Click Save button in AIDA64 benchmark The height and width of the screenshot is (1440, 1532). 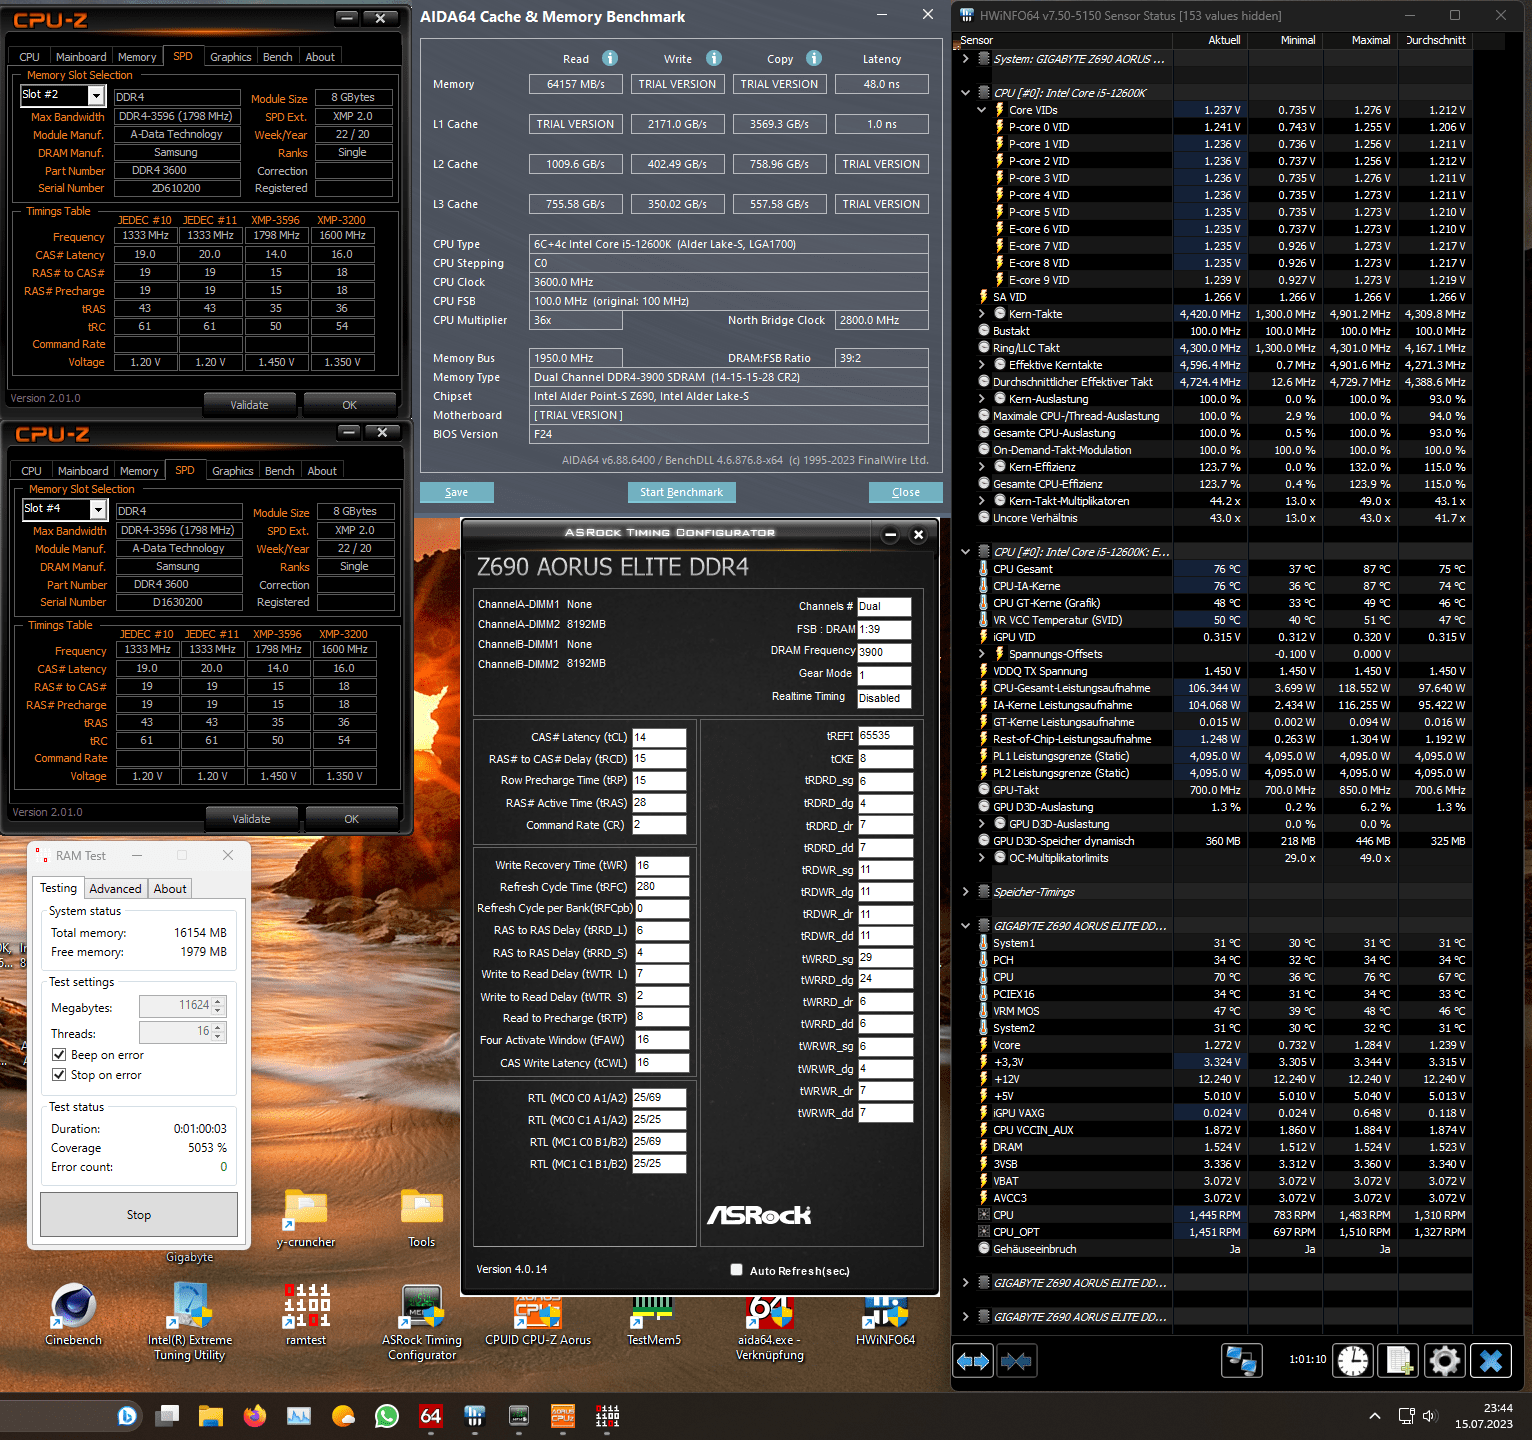[x=457, y=492]
